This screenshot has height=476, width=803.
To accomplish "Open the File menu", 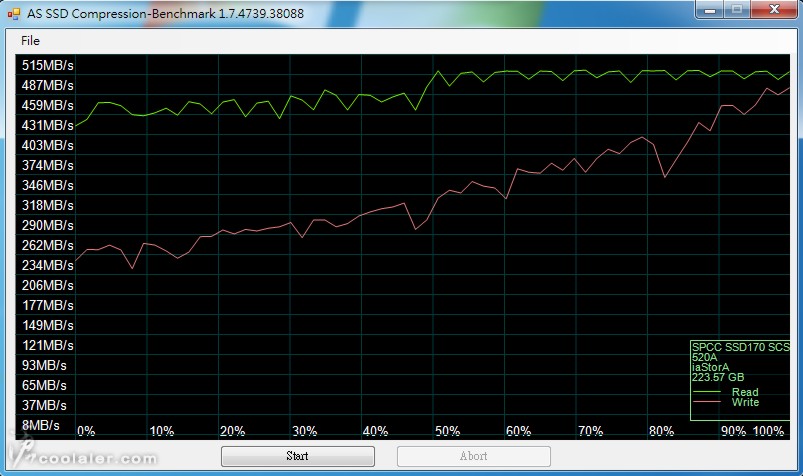I will 30,40.
